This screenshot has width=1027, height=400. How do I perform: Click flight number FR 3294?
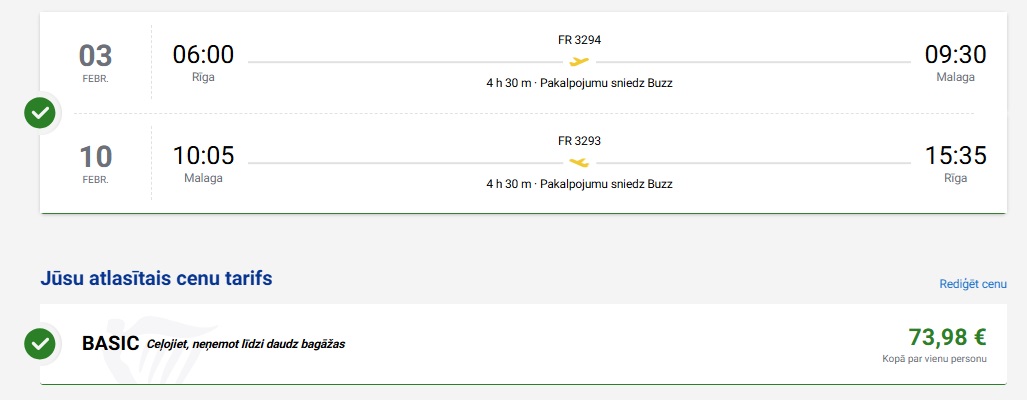point(579,40)
